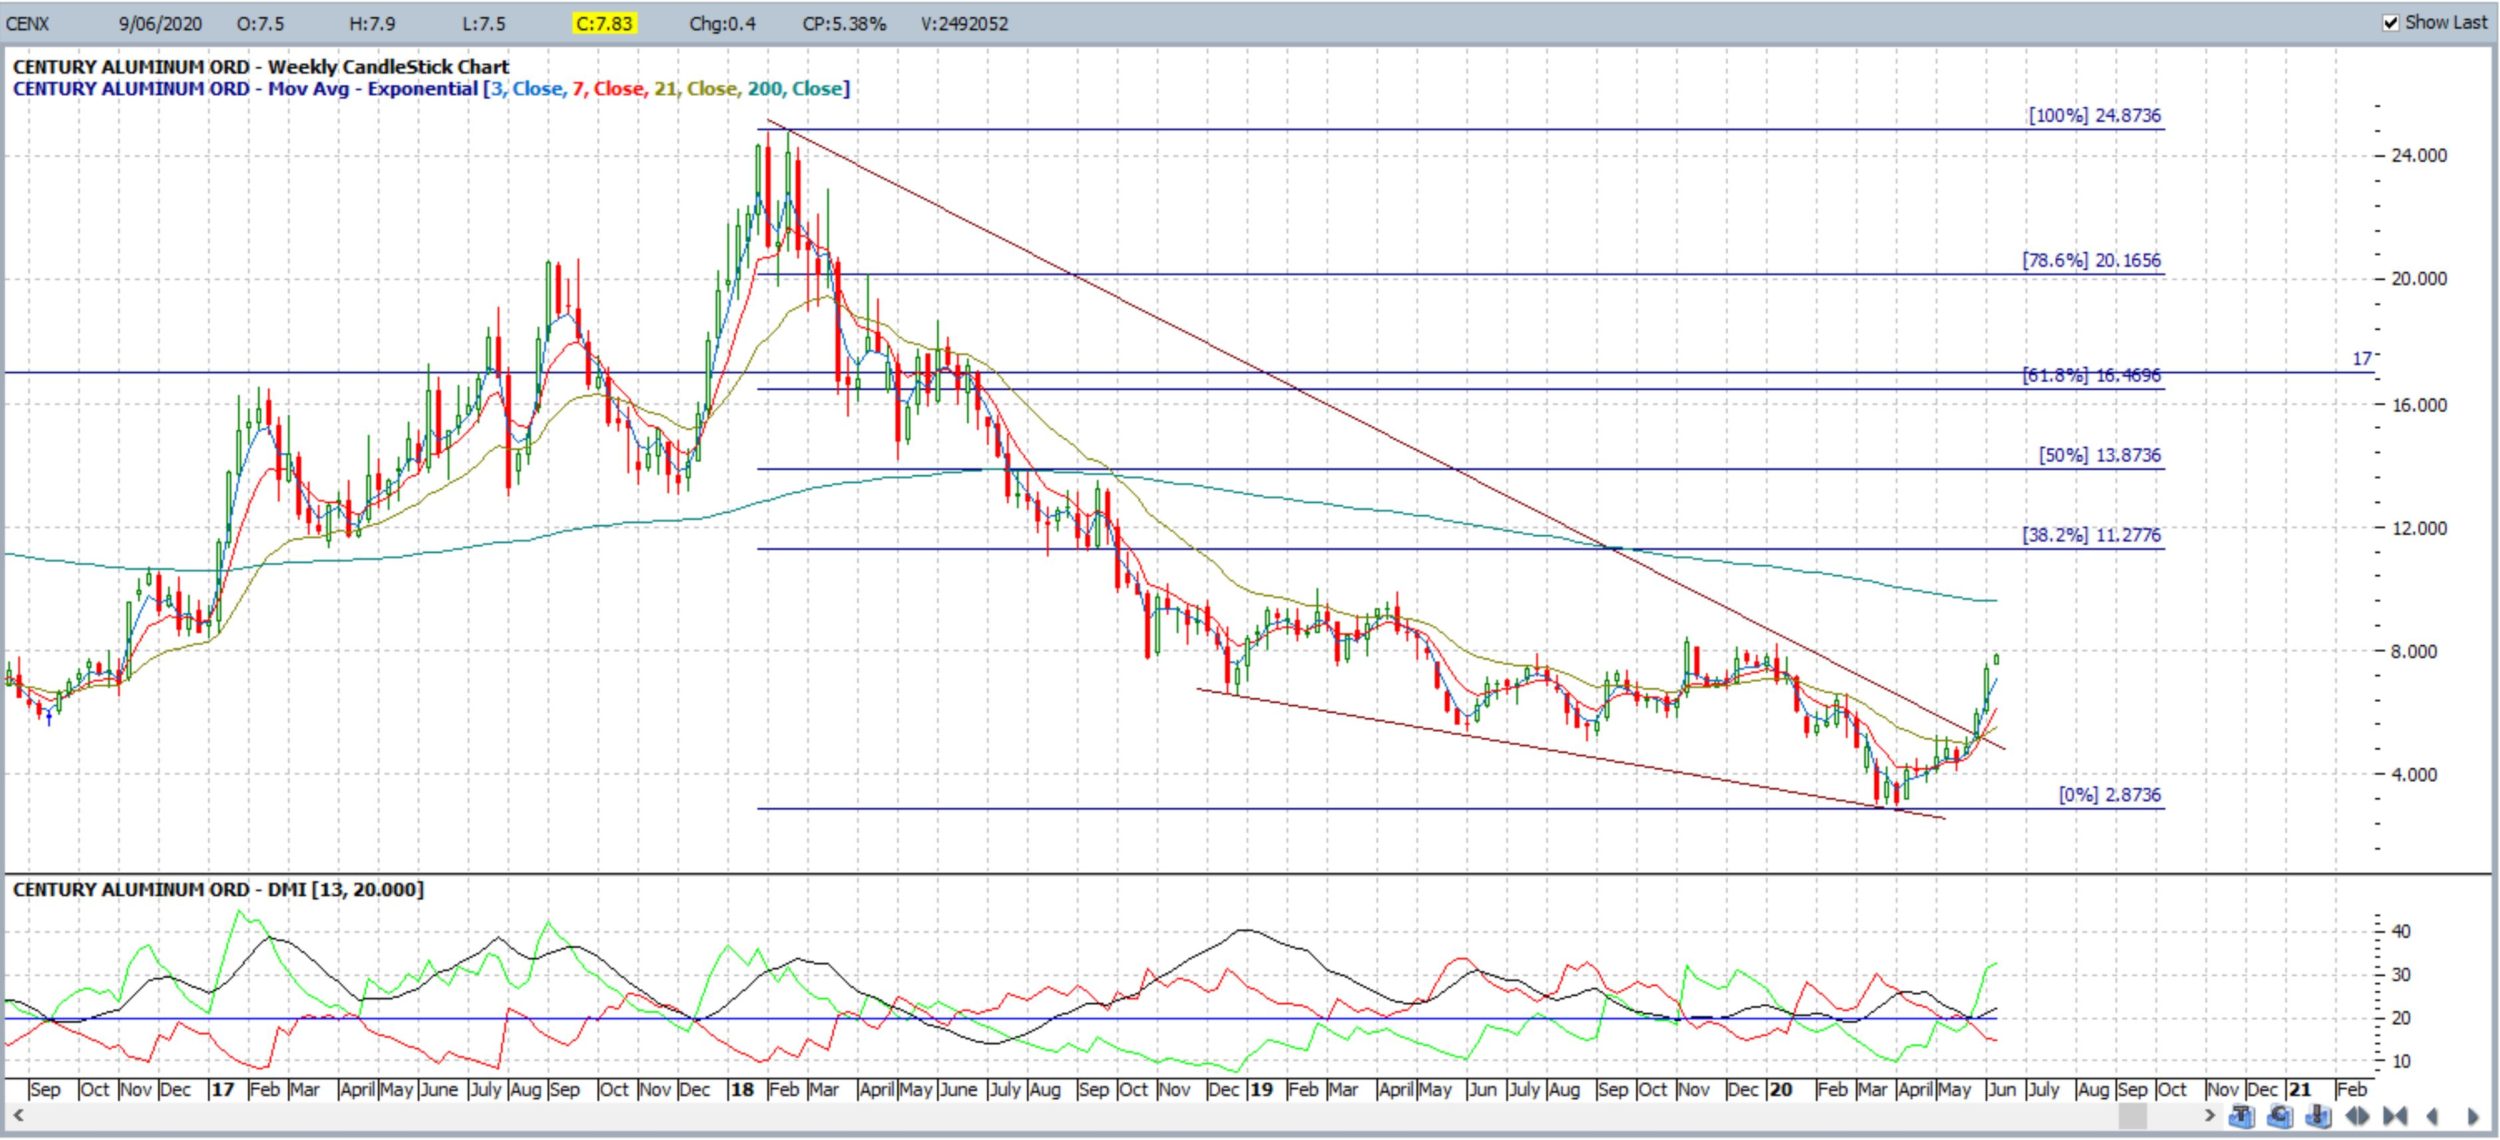Image resolution: width=2500 pixels, height=1140 pixels.
Task: Click the 24.000 price axis label
Action: 2418,155
